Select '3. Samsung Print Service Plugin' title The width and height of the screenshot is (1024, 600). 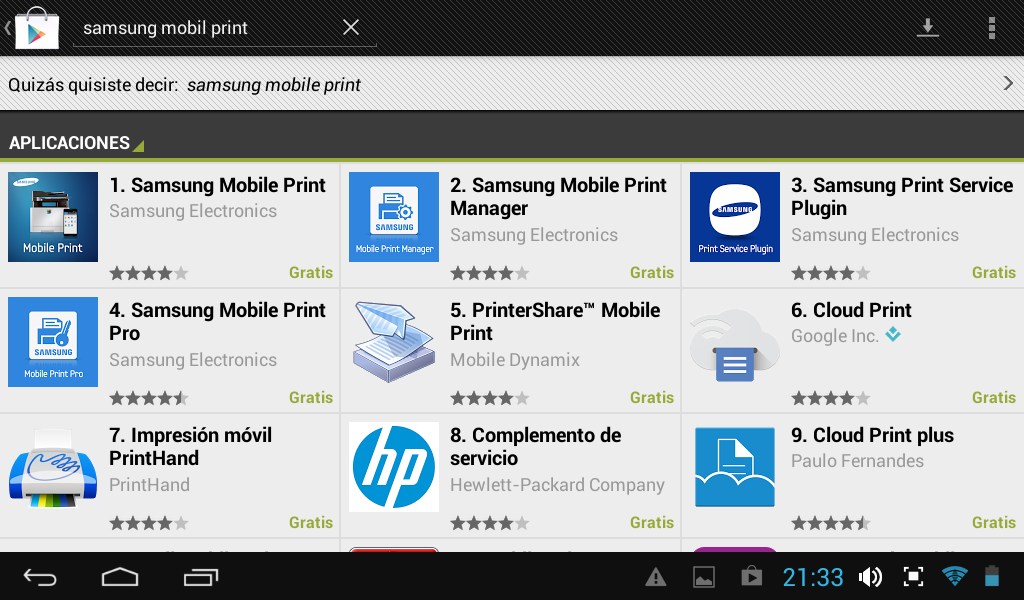pyautogui.click(x=902, y=197)
